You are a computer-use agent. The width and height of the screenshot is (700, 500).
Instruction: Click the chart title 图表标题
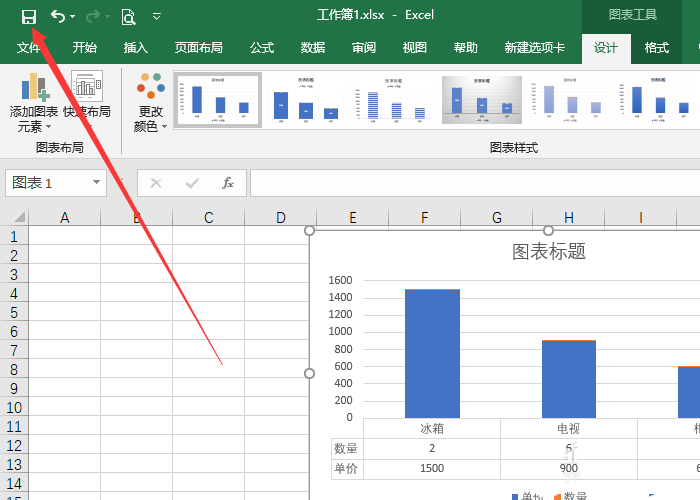[549, 251]
